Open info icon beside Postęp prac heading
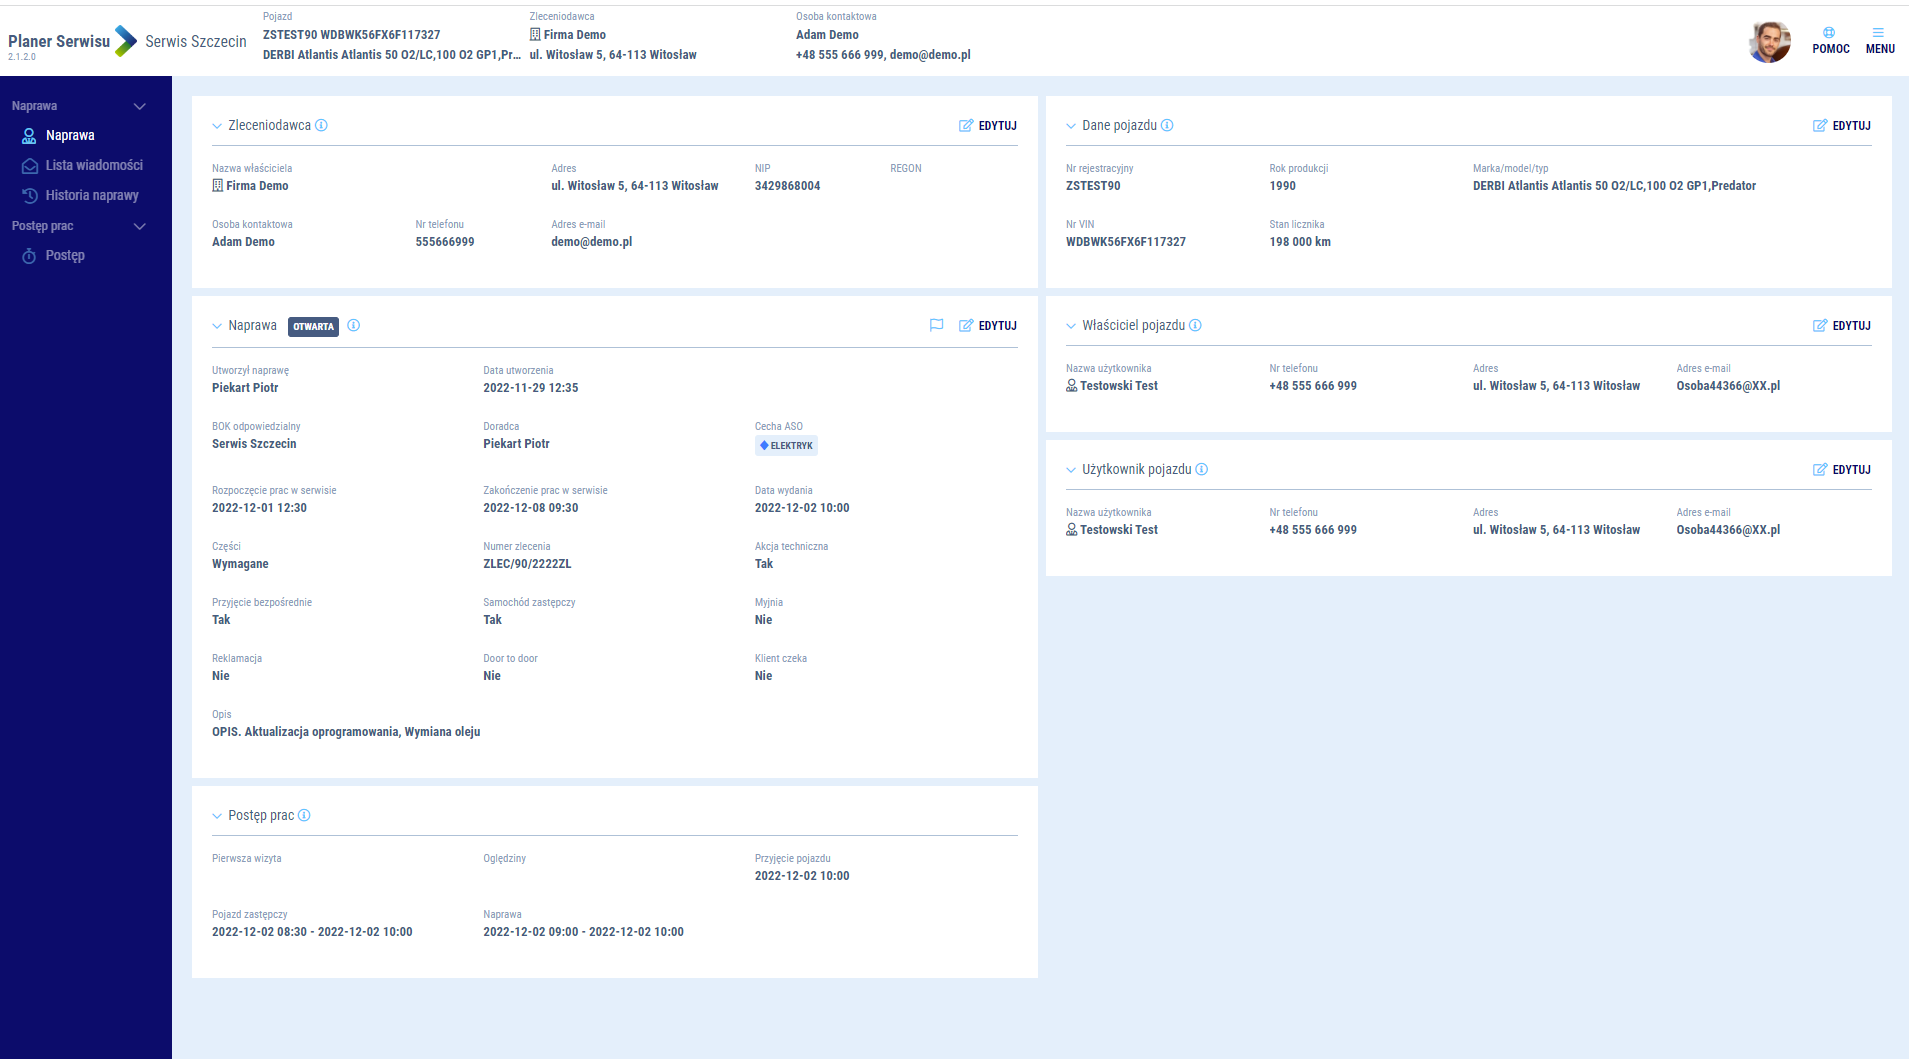The height and width of the screenshot is (1059, 1909). (304, 815)
